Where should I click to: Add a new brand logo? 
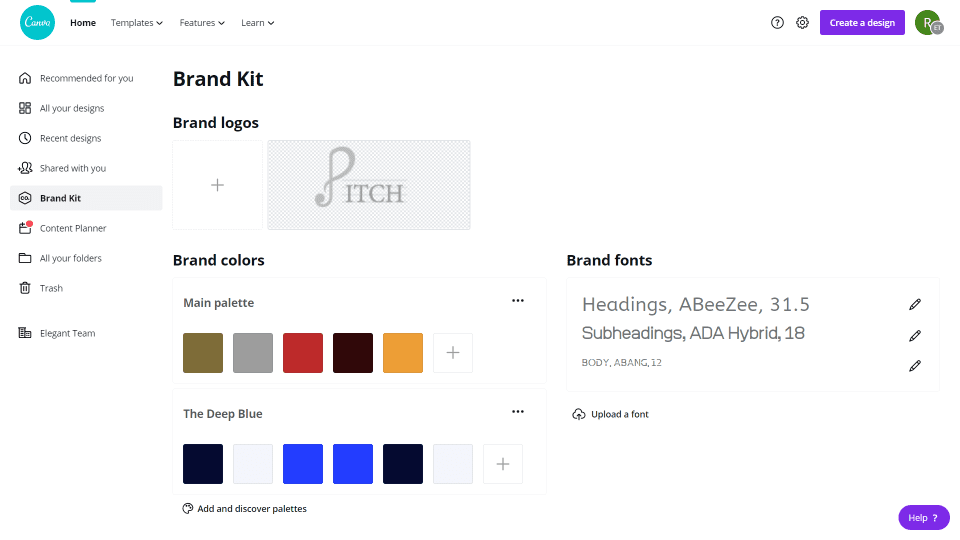pos(218,185)
